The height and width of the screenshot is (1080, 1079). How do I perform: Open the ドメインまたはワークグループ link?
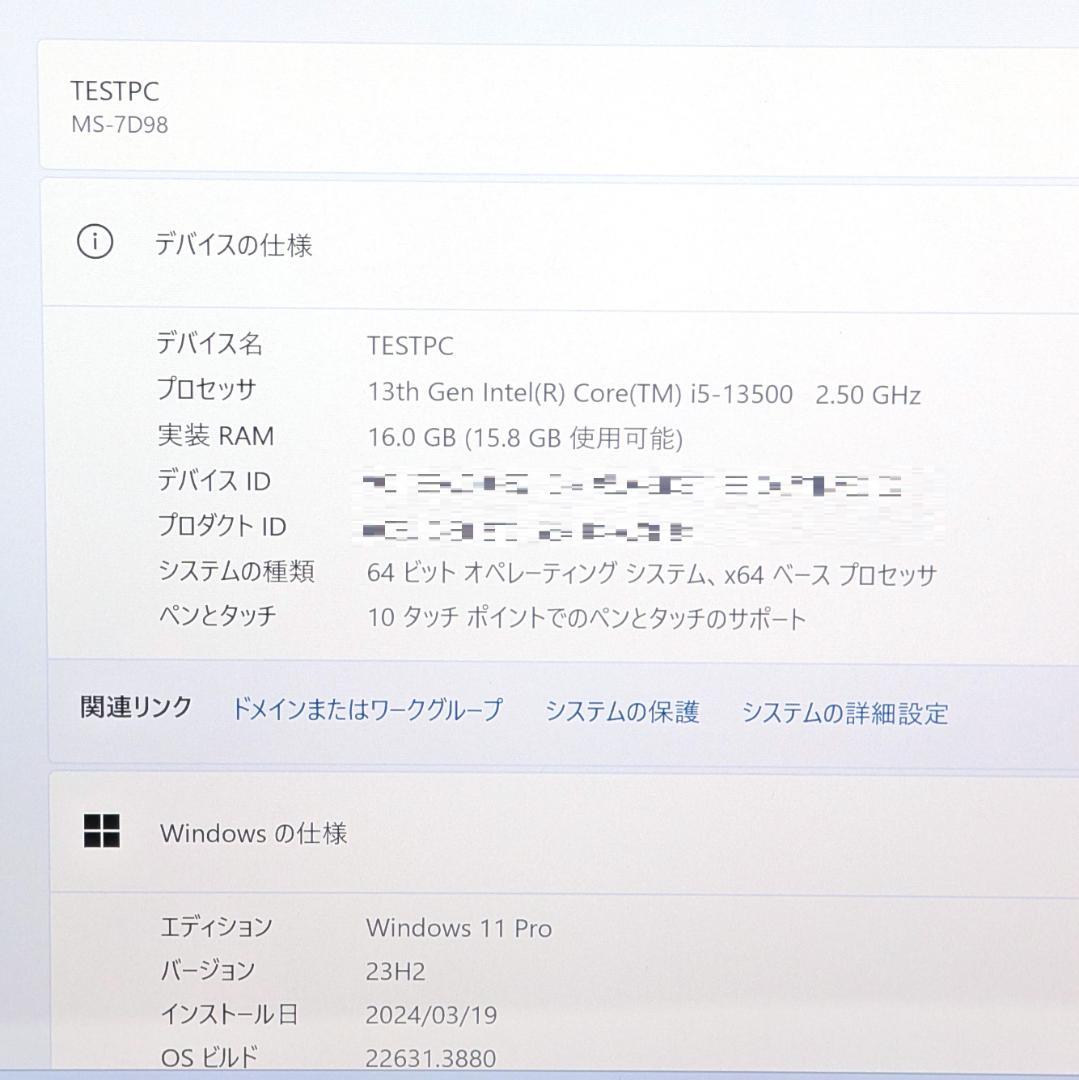[x=368, y=709]
